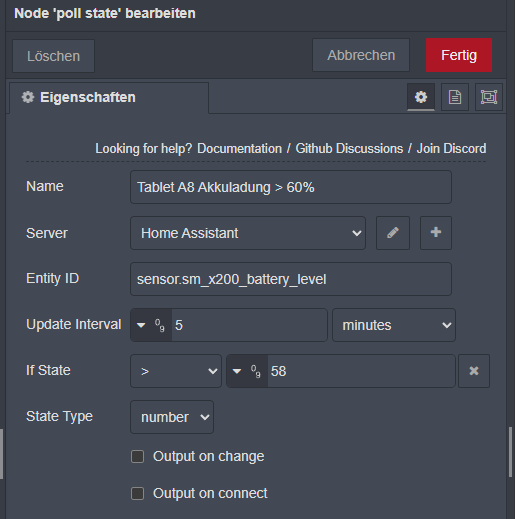
Task: Open State Type number dropdown
Action: (x=172, y=417)
